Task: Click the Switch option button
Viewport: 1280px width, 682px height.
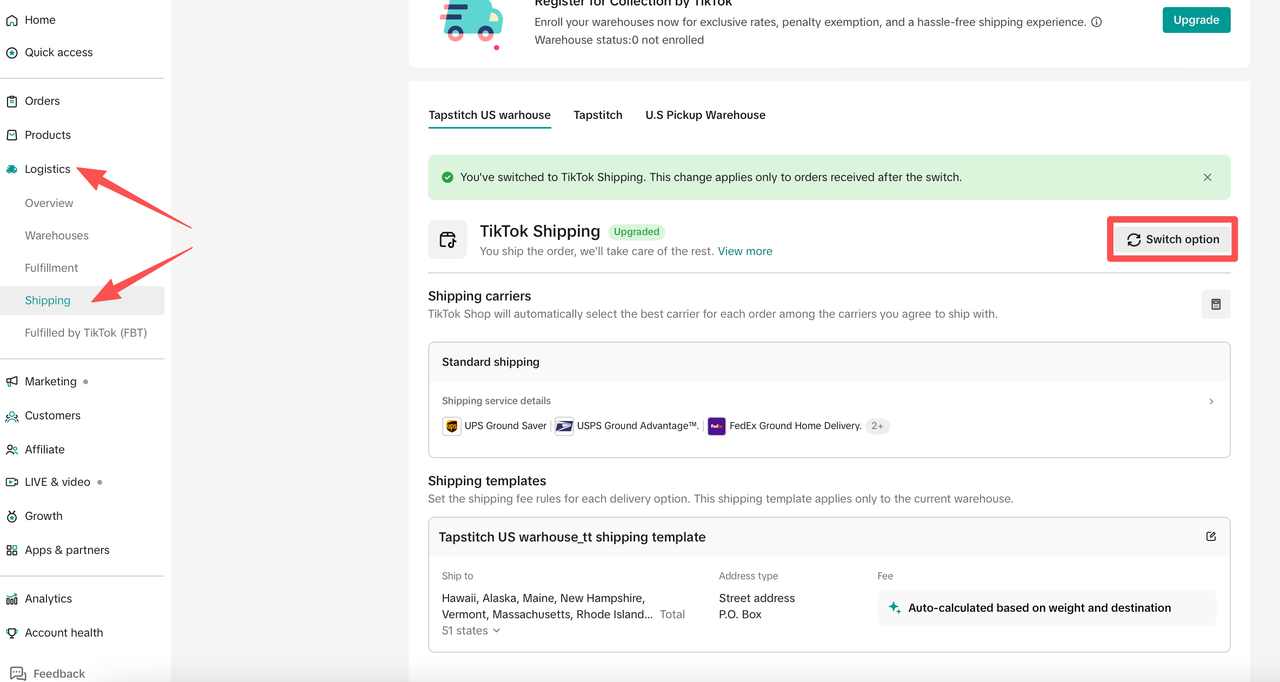Action: pyautogui.click(x=1172, y=240)
